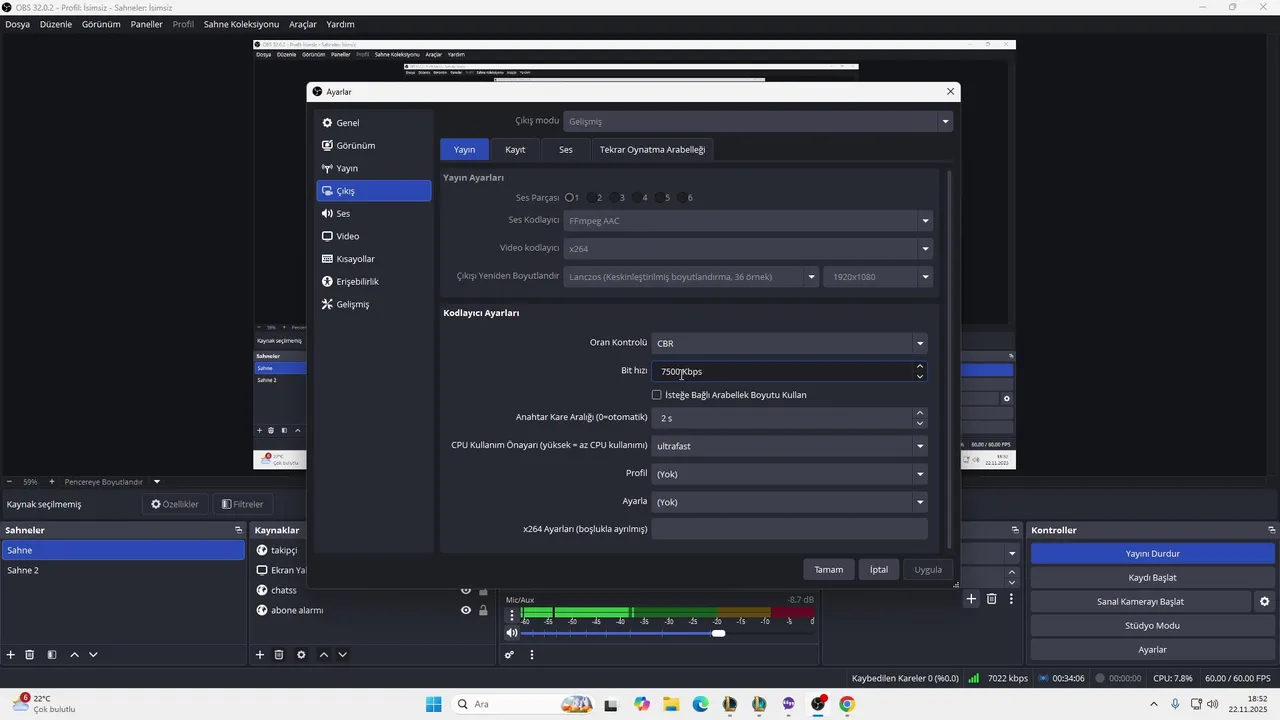Open Profil dropdown
Viewport: 1280px width, 720px height.
790,474
